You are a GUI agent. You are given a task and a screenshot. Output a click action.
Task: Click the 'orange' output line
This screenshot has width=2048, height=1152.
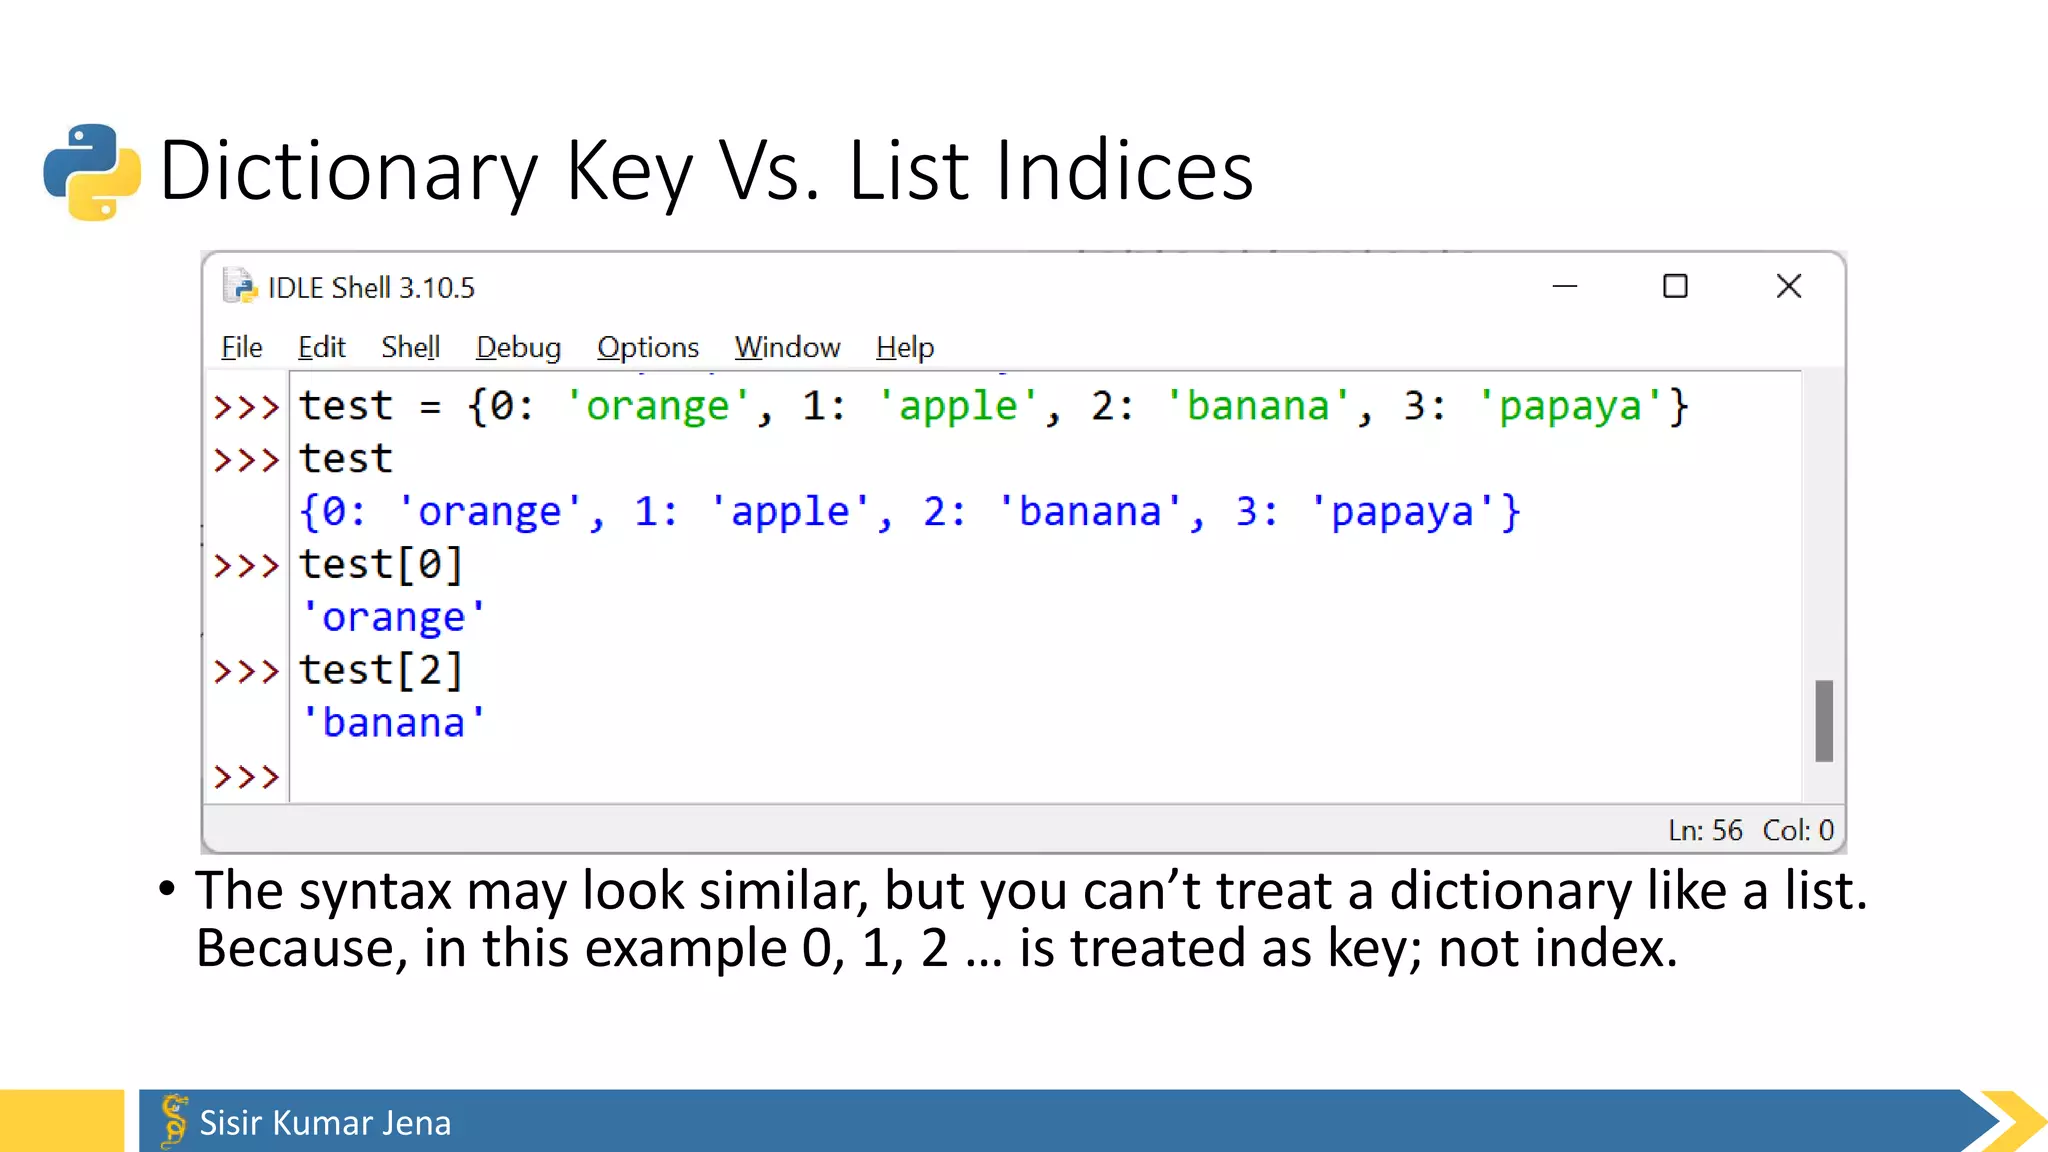pyautogui.click(x=393, y=617)
